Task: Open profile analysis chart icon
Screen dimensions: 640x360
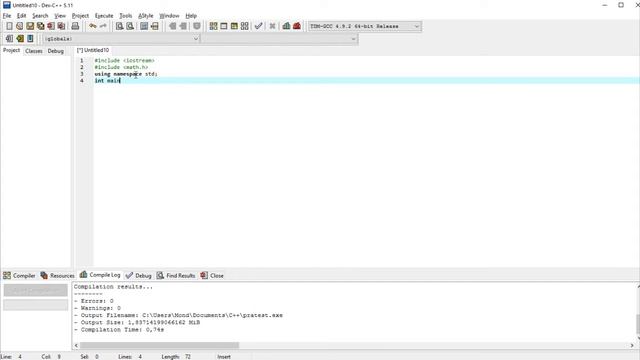Action: [287, 26]
